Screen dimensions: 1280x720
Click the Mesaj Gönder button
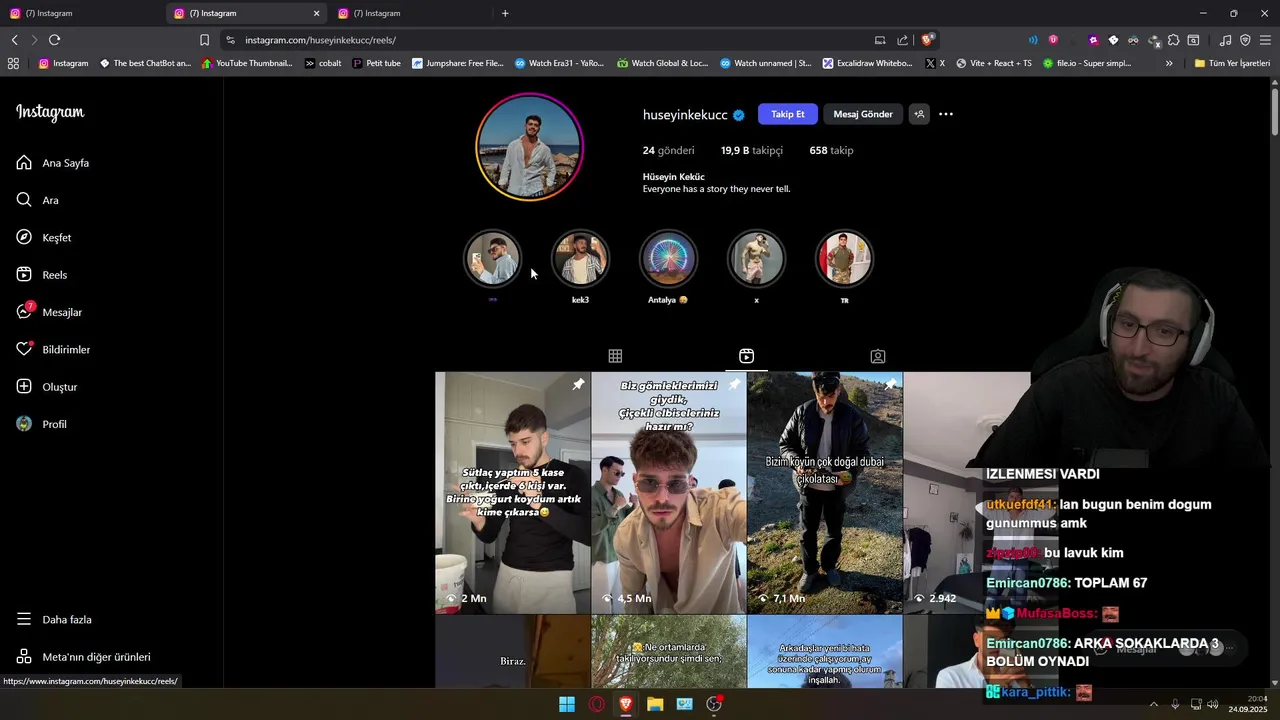863,114
